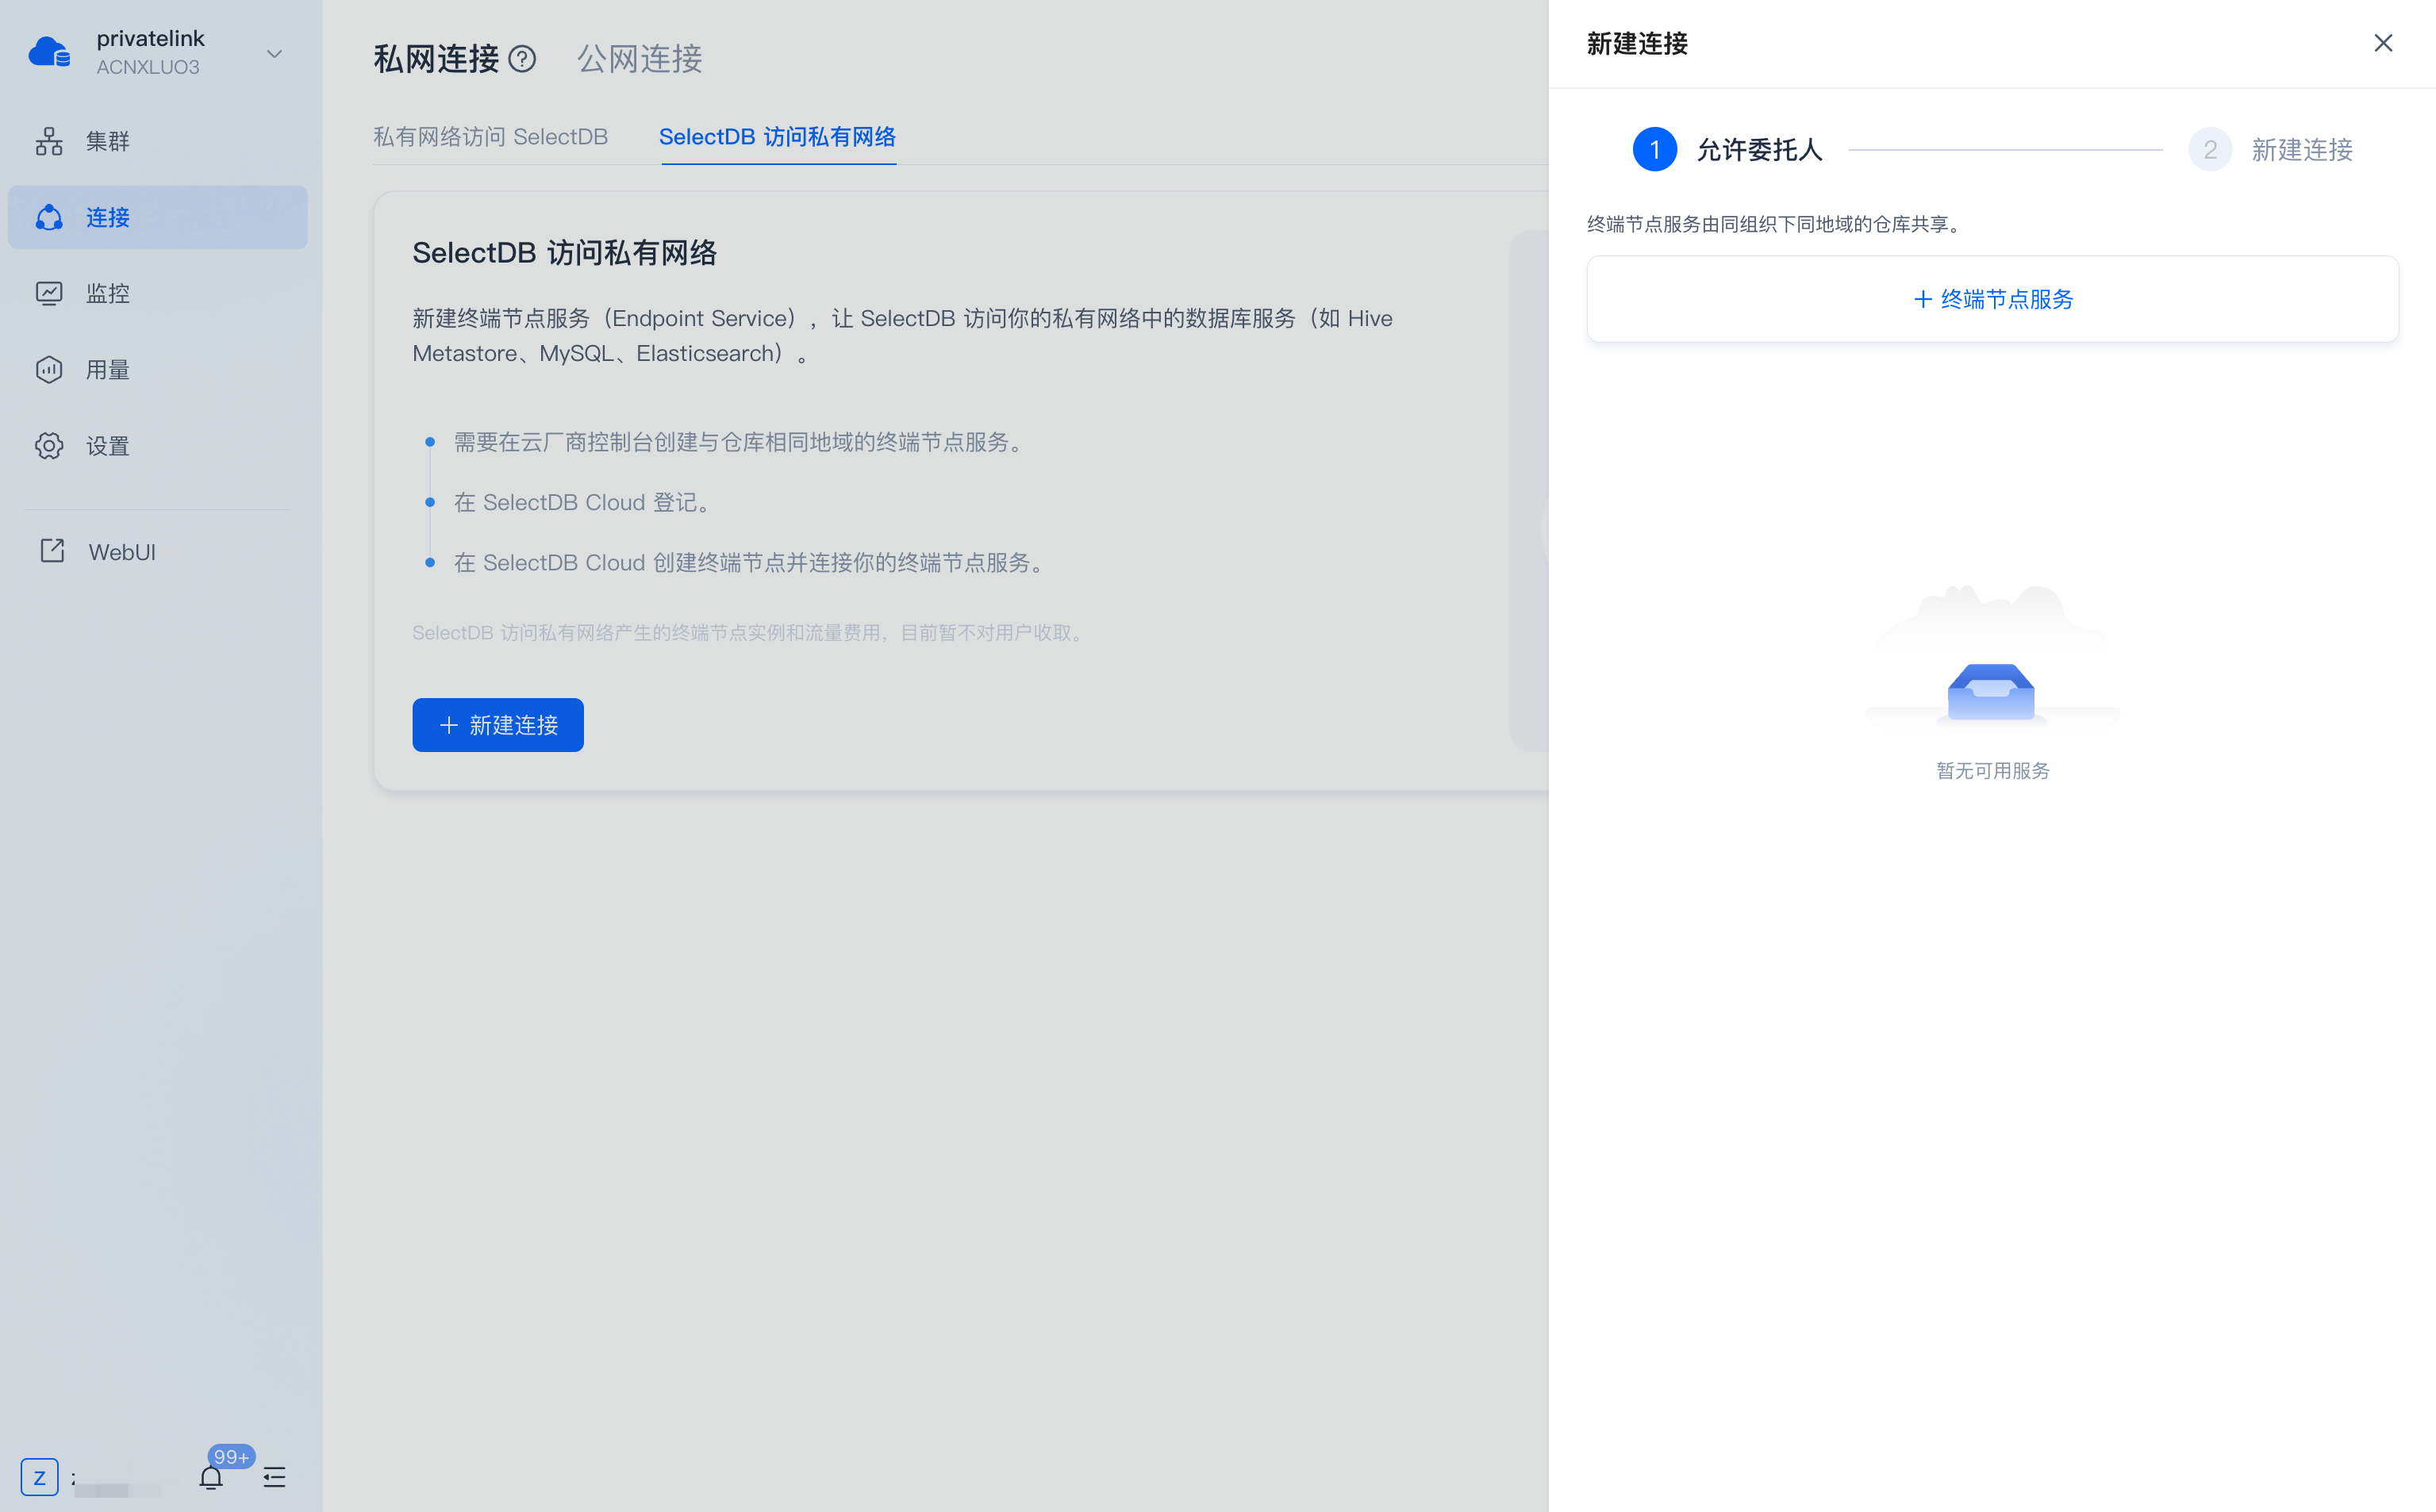The width and height of the screenshot is (2436, 1512).
Task: Click the blue 新建连接 button
Action: click(498, 725)
